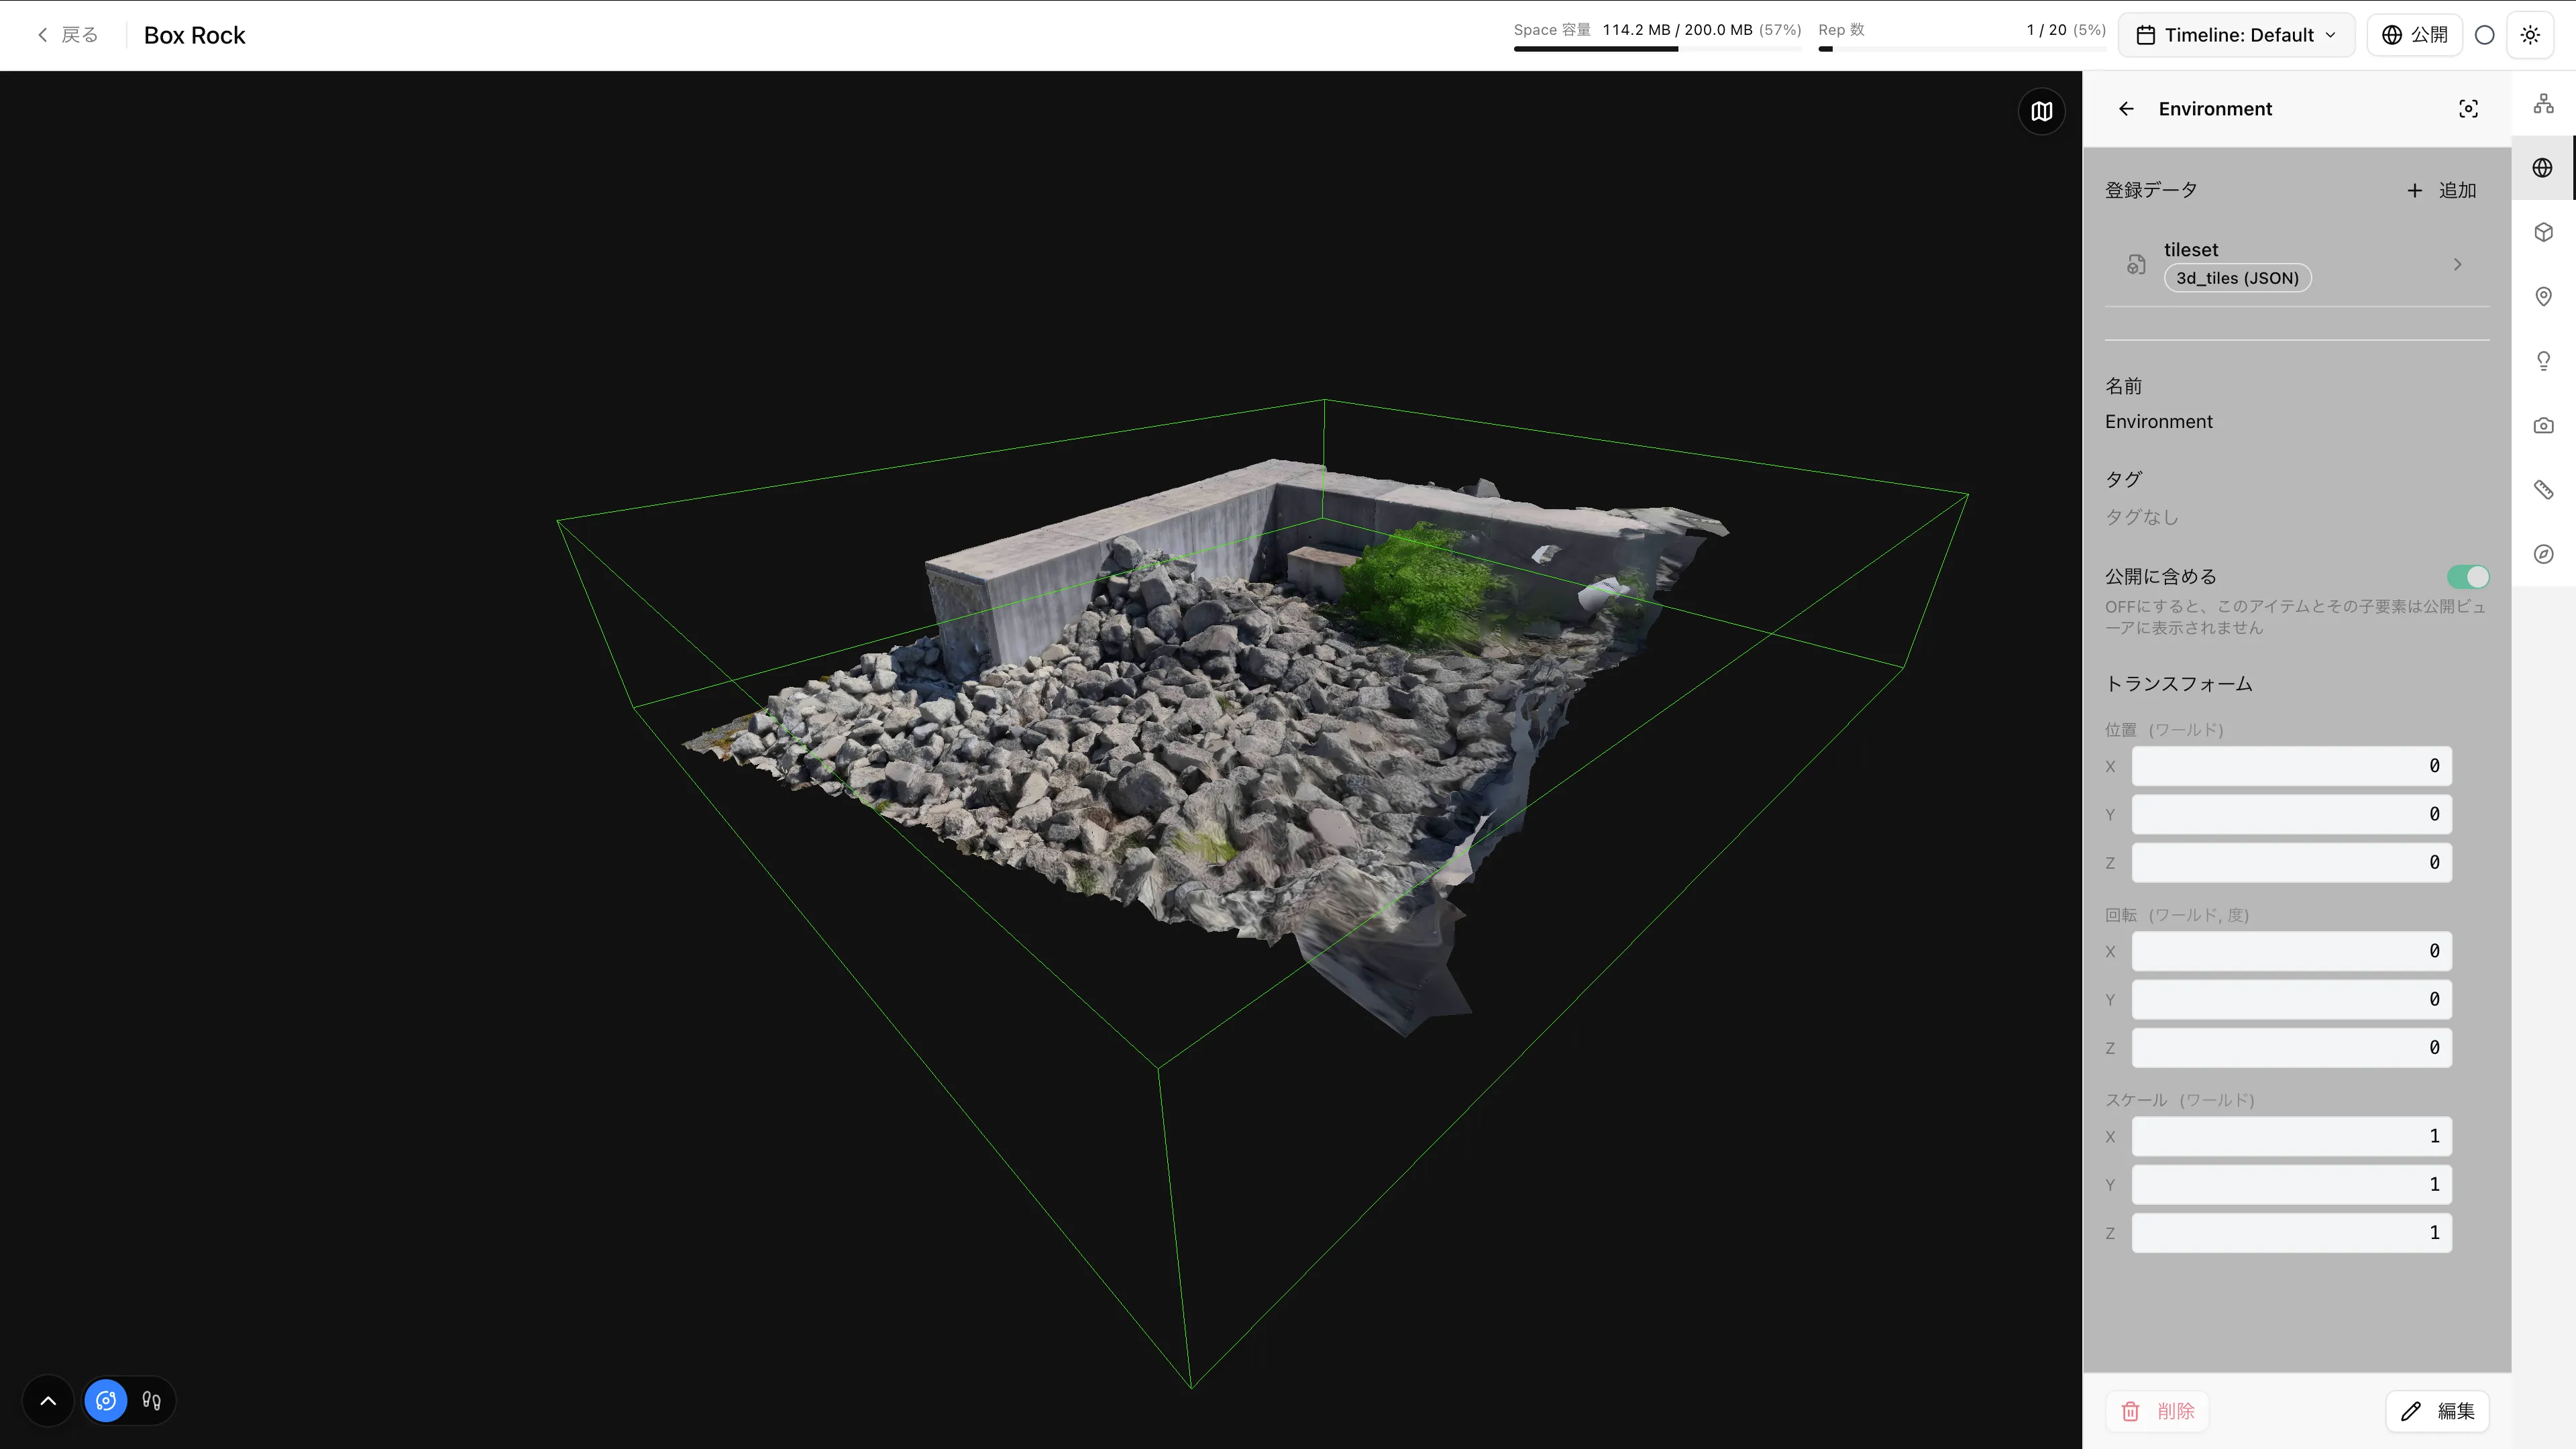Screen dimensions: 2576x1449
Task: Click the position X input field
Action: 2291,766
